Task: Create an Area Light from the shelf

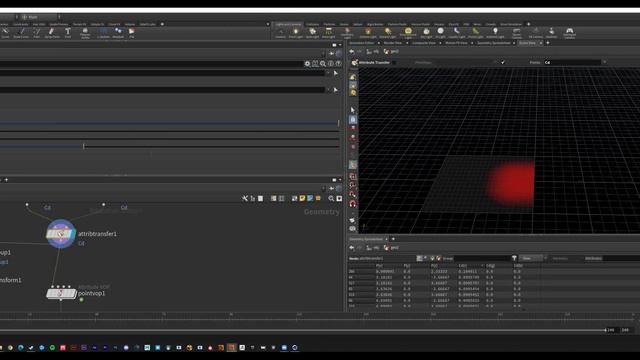Action: [x=328, y=33]
